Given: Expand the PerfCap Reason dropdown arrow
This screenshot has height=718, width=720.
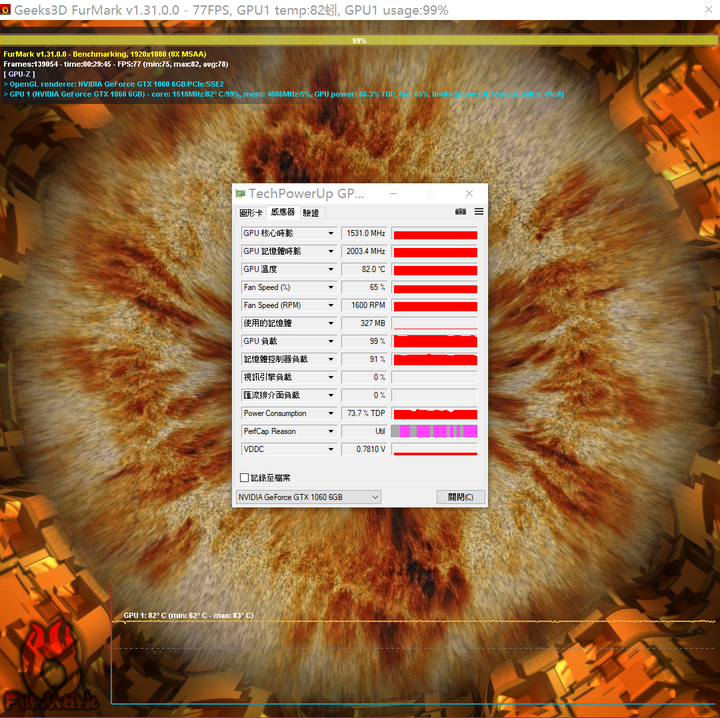Looking at the screenshot, I should (331, 431).
